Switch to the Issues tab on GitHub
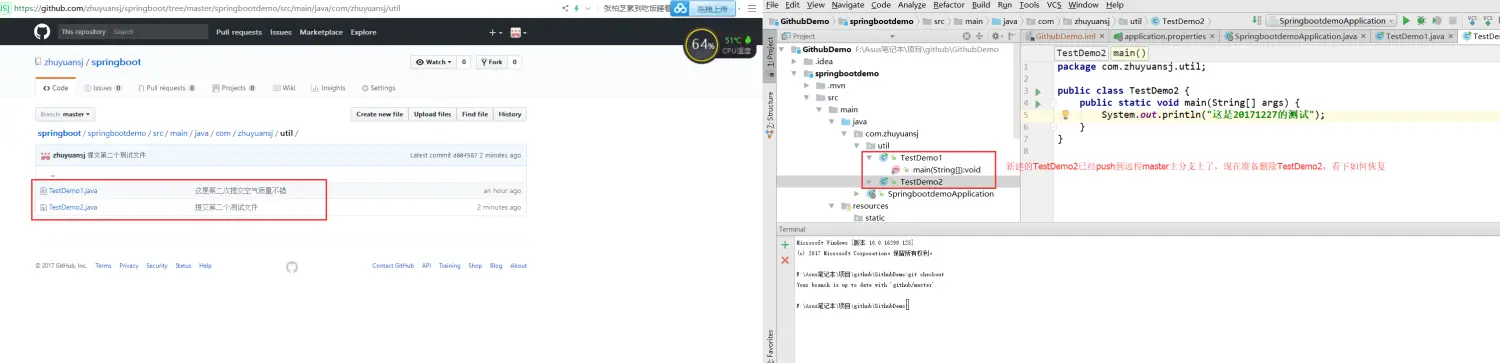Screen dimensions: 1500x363 (x=103, y=88)
